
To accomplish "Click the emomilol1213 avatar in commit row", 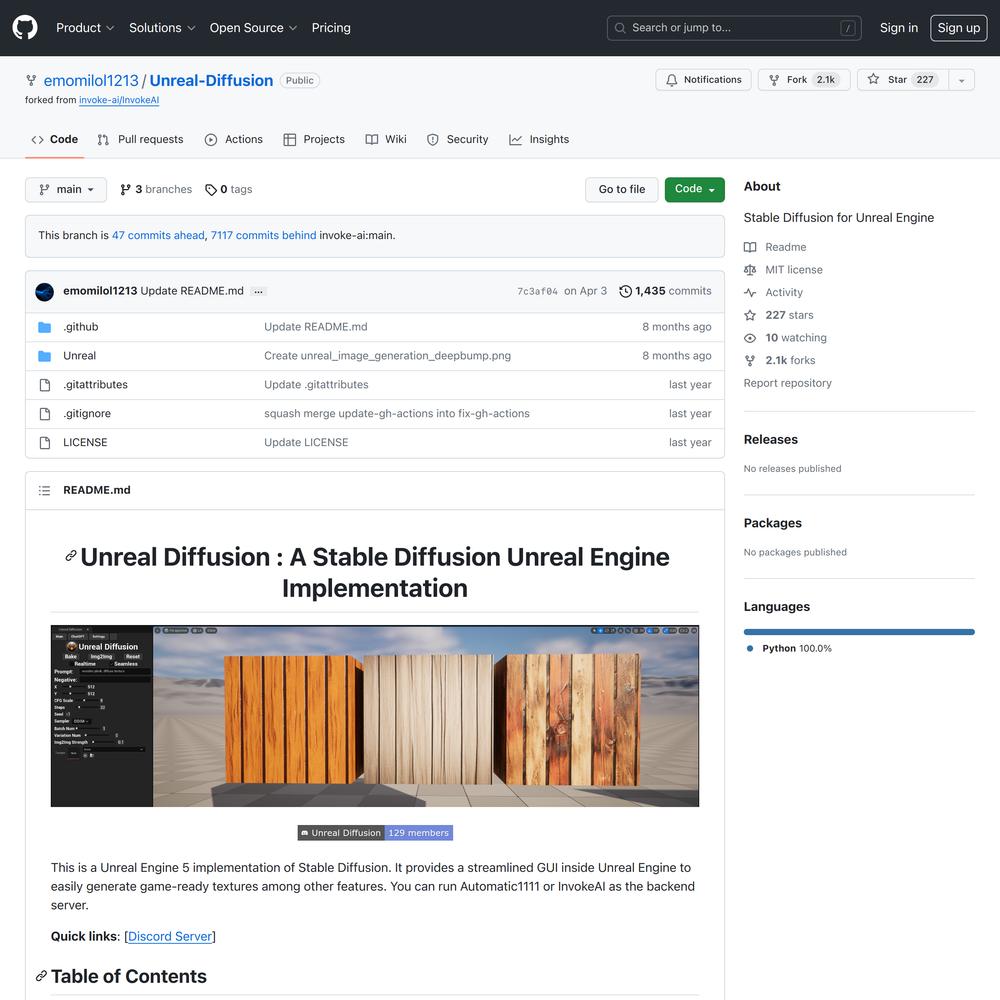I will pyautogui.click(x=45, y=291).
